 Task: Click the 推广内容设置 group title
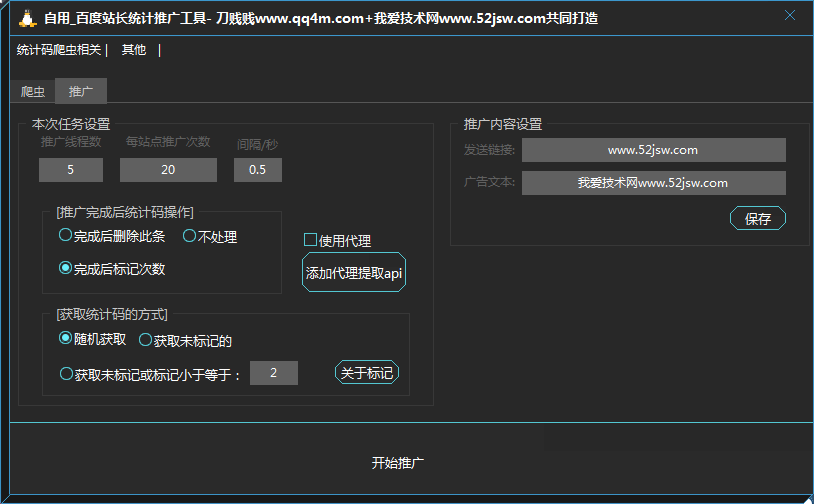pyautogui.click(x=503, y=124)
